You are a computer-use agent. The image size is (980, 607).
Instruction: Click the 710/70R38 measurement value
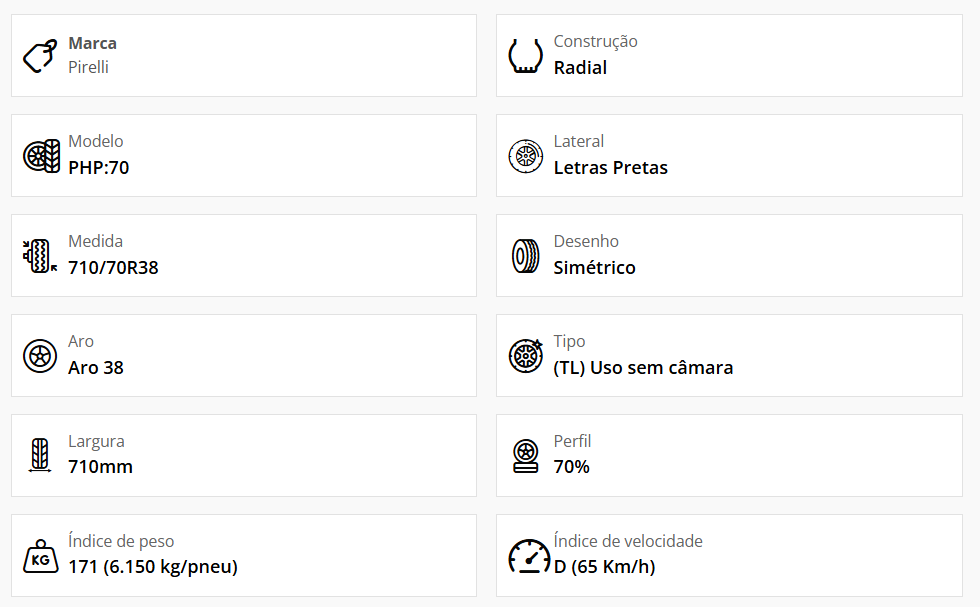pyautogui.click(x=113, y=268)
